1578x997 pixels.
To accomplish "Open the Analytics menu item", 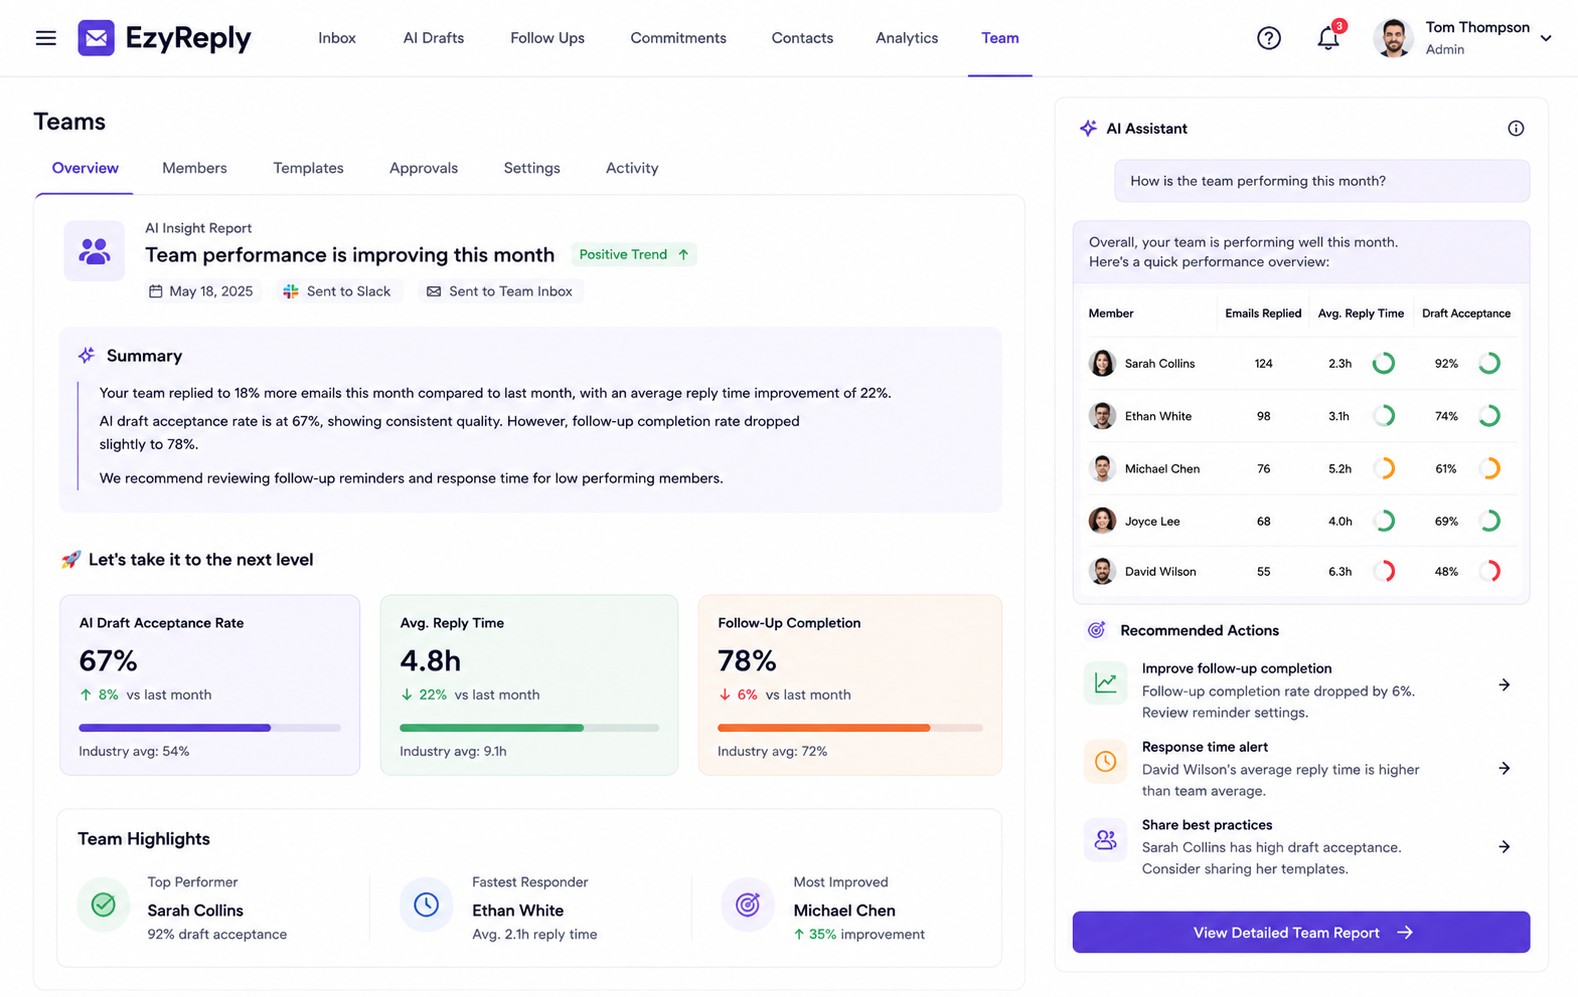I will click(x=906, y=38).
